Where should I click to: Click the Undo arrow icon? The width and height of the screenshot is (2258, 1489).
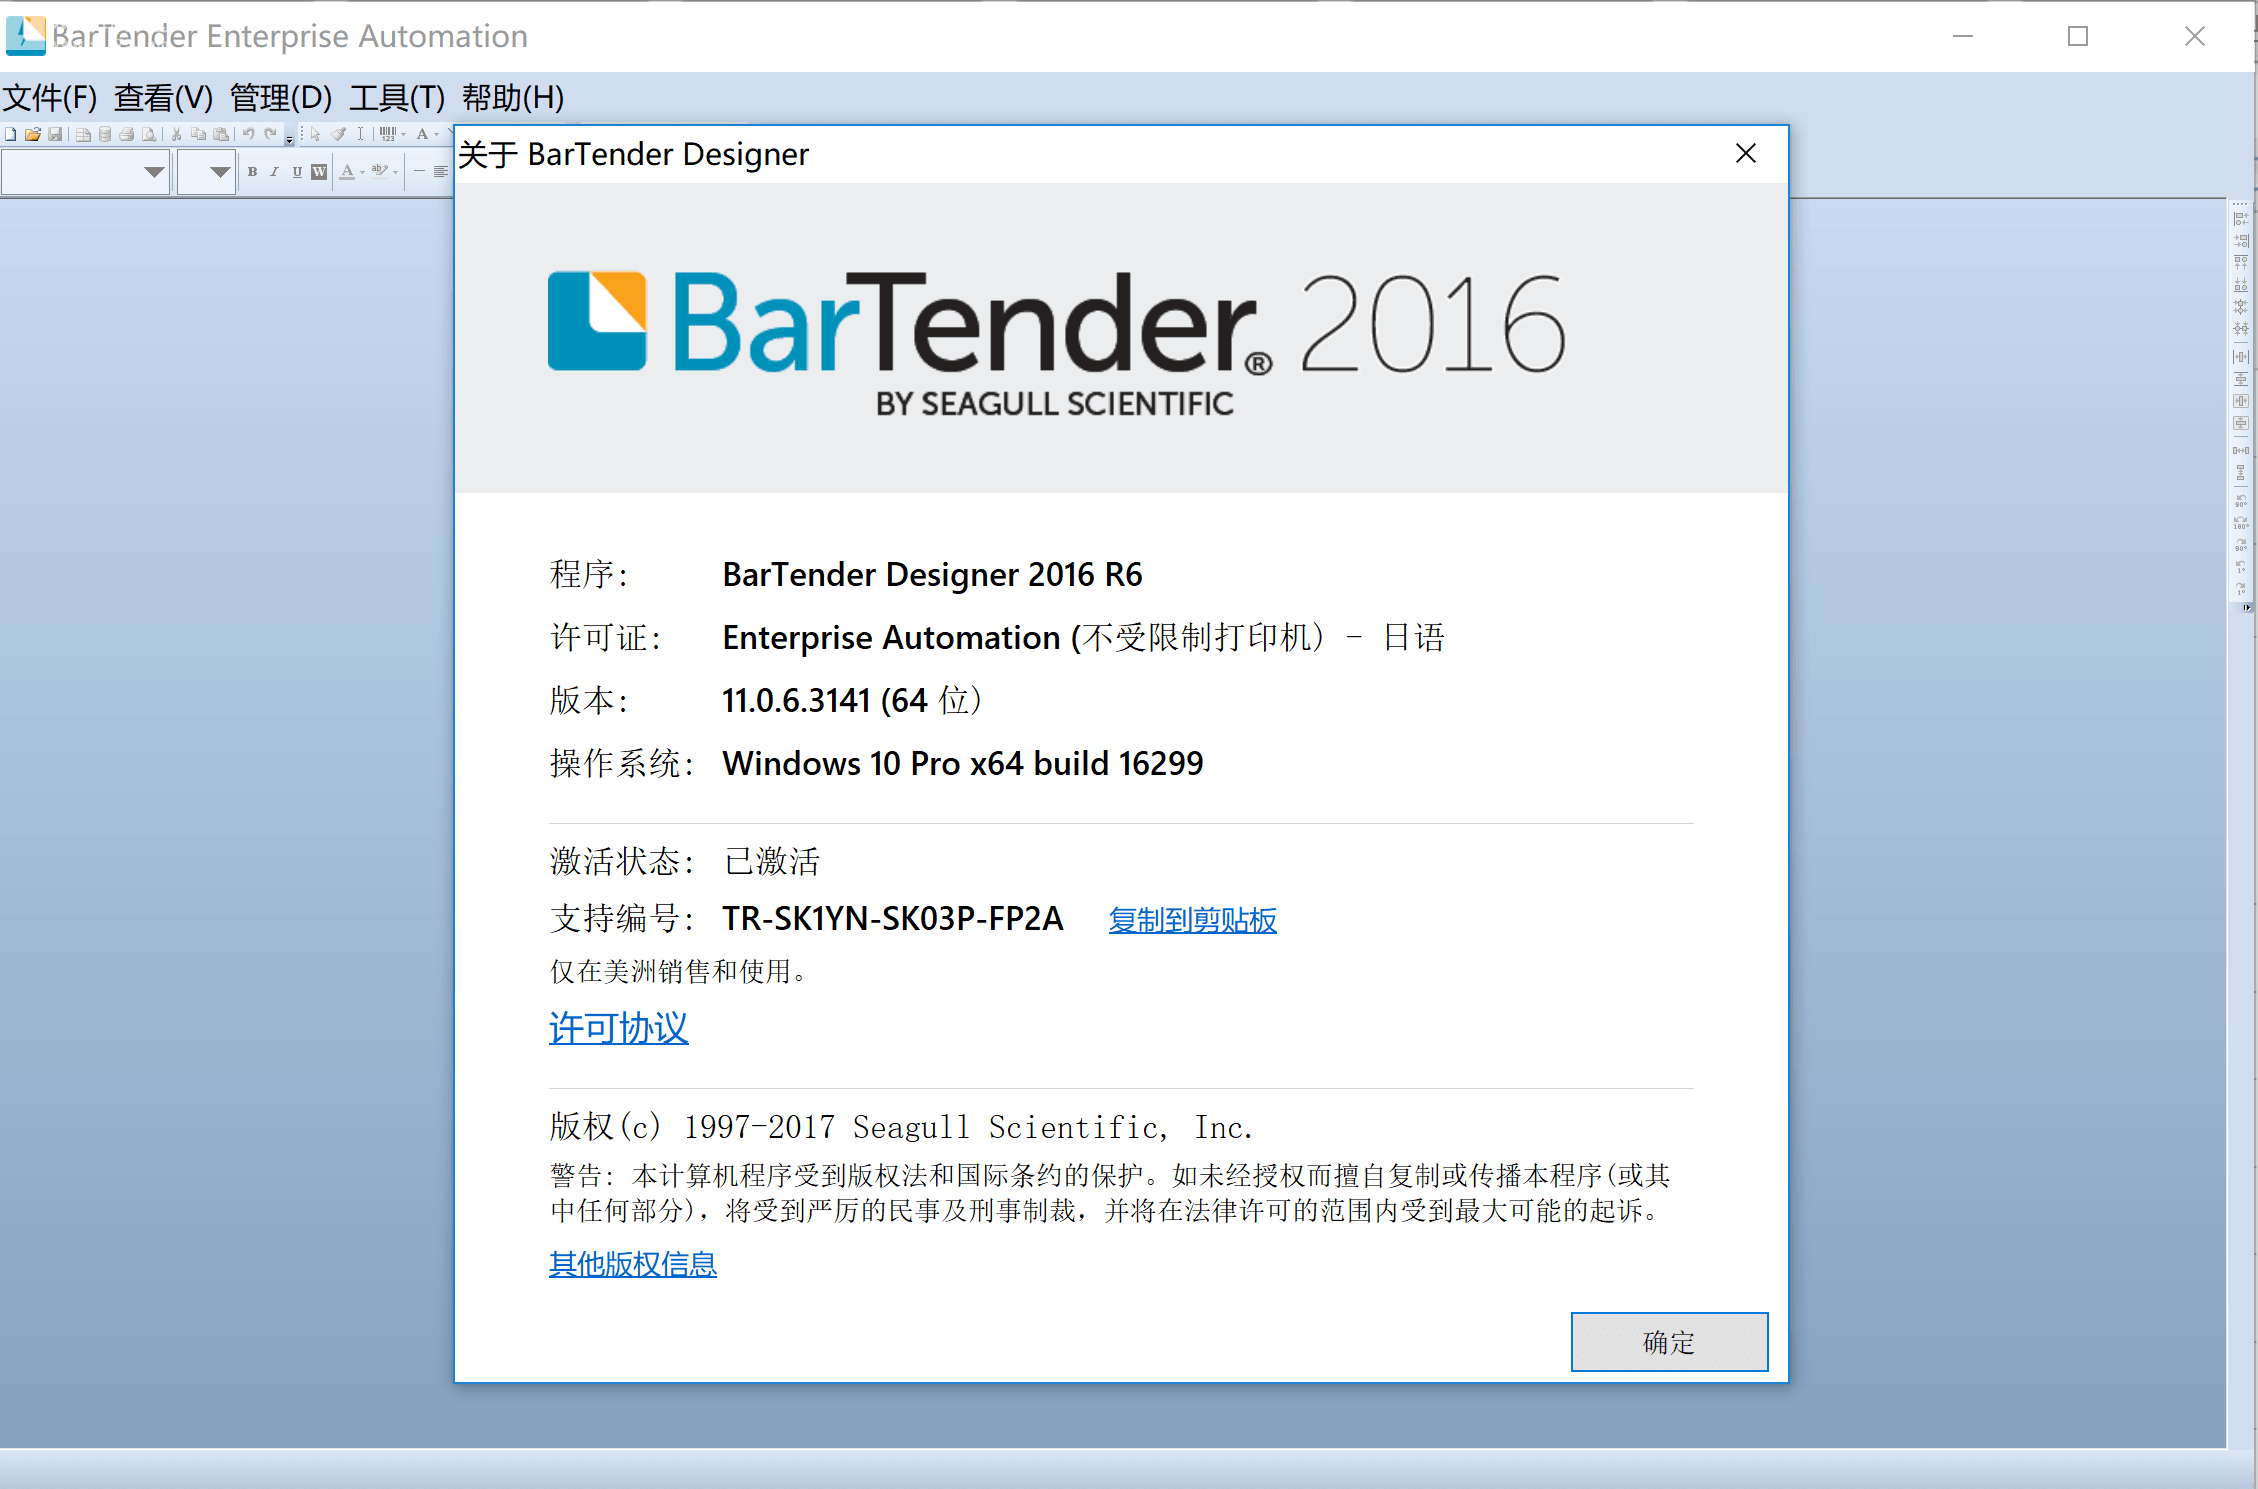[x=249, y=134]
